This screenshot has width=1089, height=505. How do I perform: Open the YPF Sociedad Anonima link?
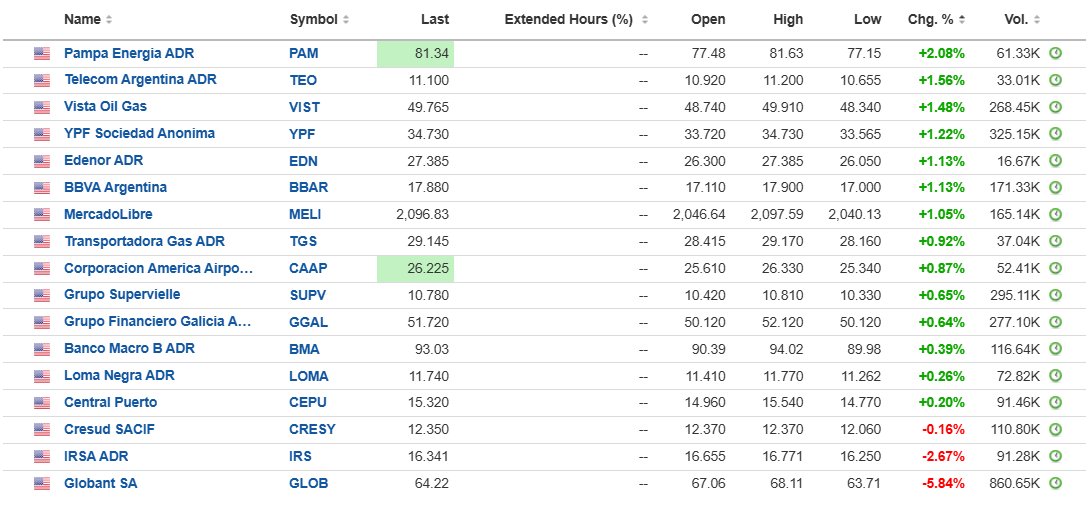(x=140, y=133)
